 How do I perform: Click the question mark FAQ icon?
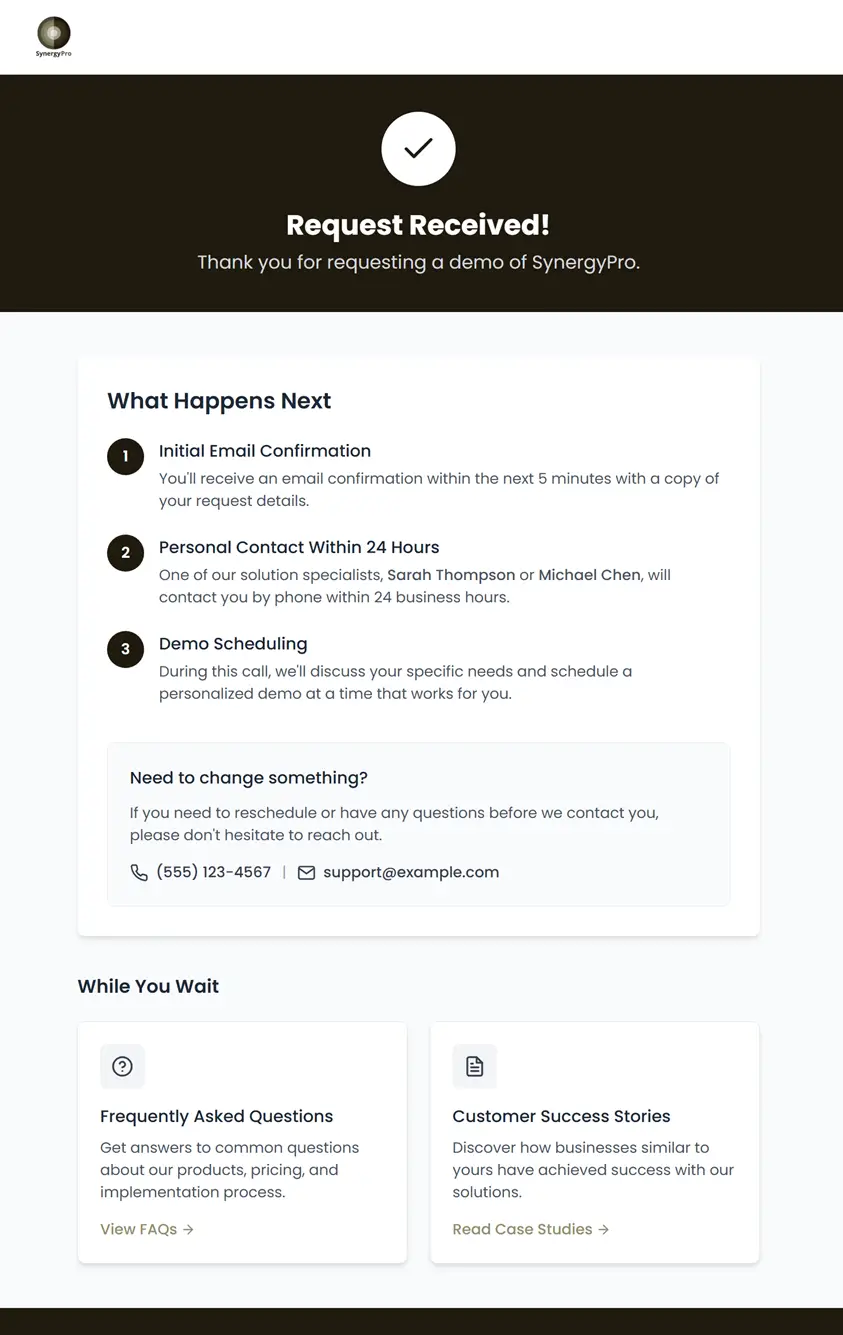[122, 1066]
